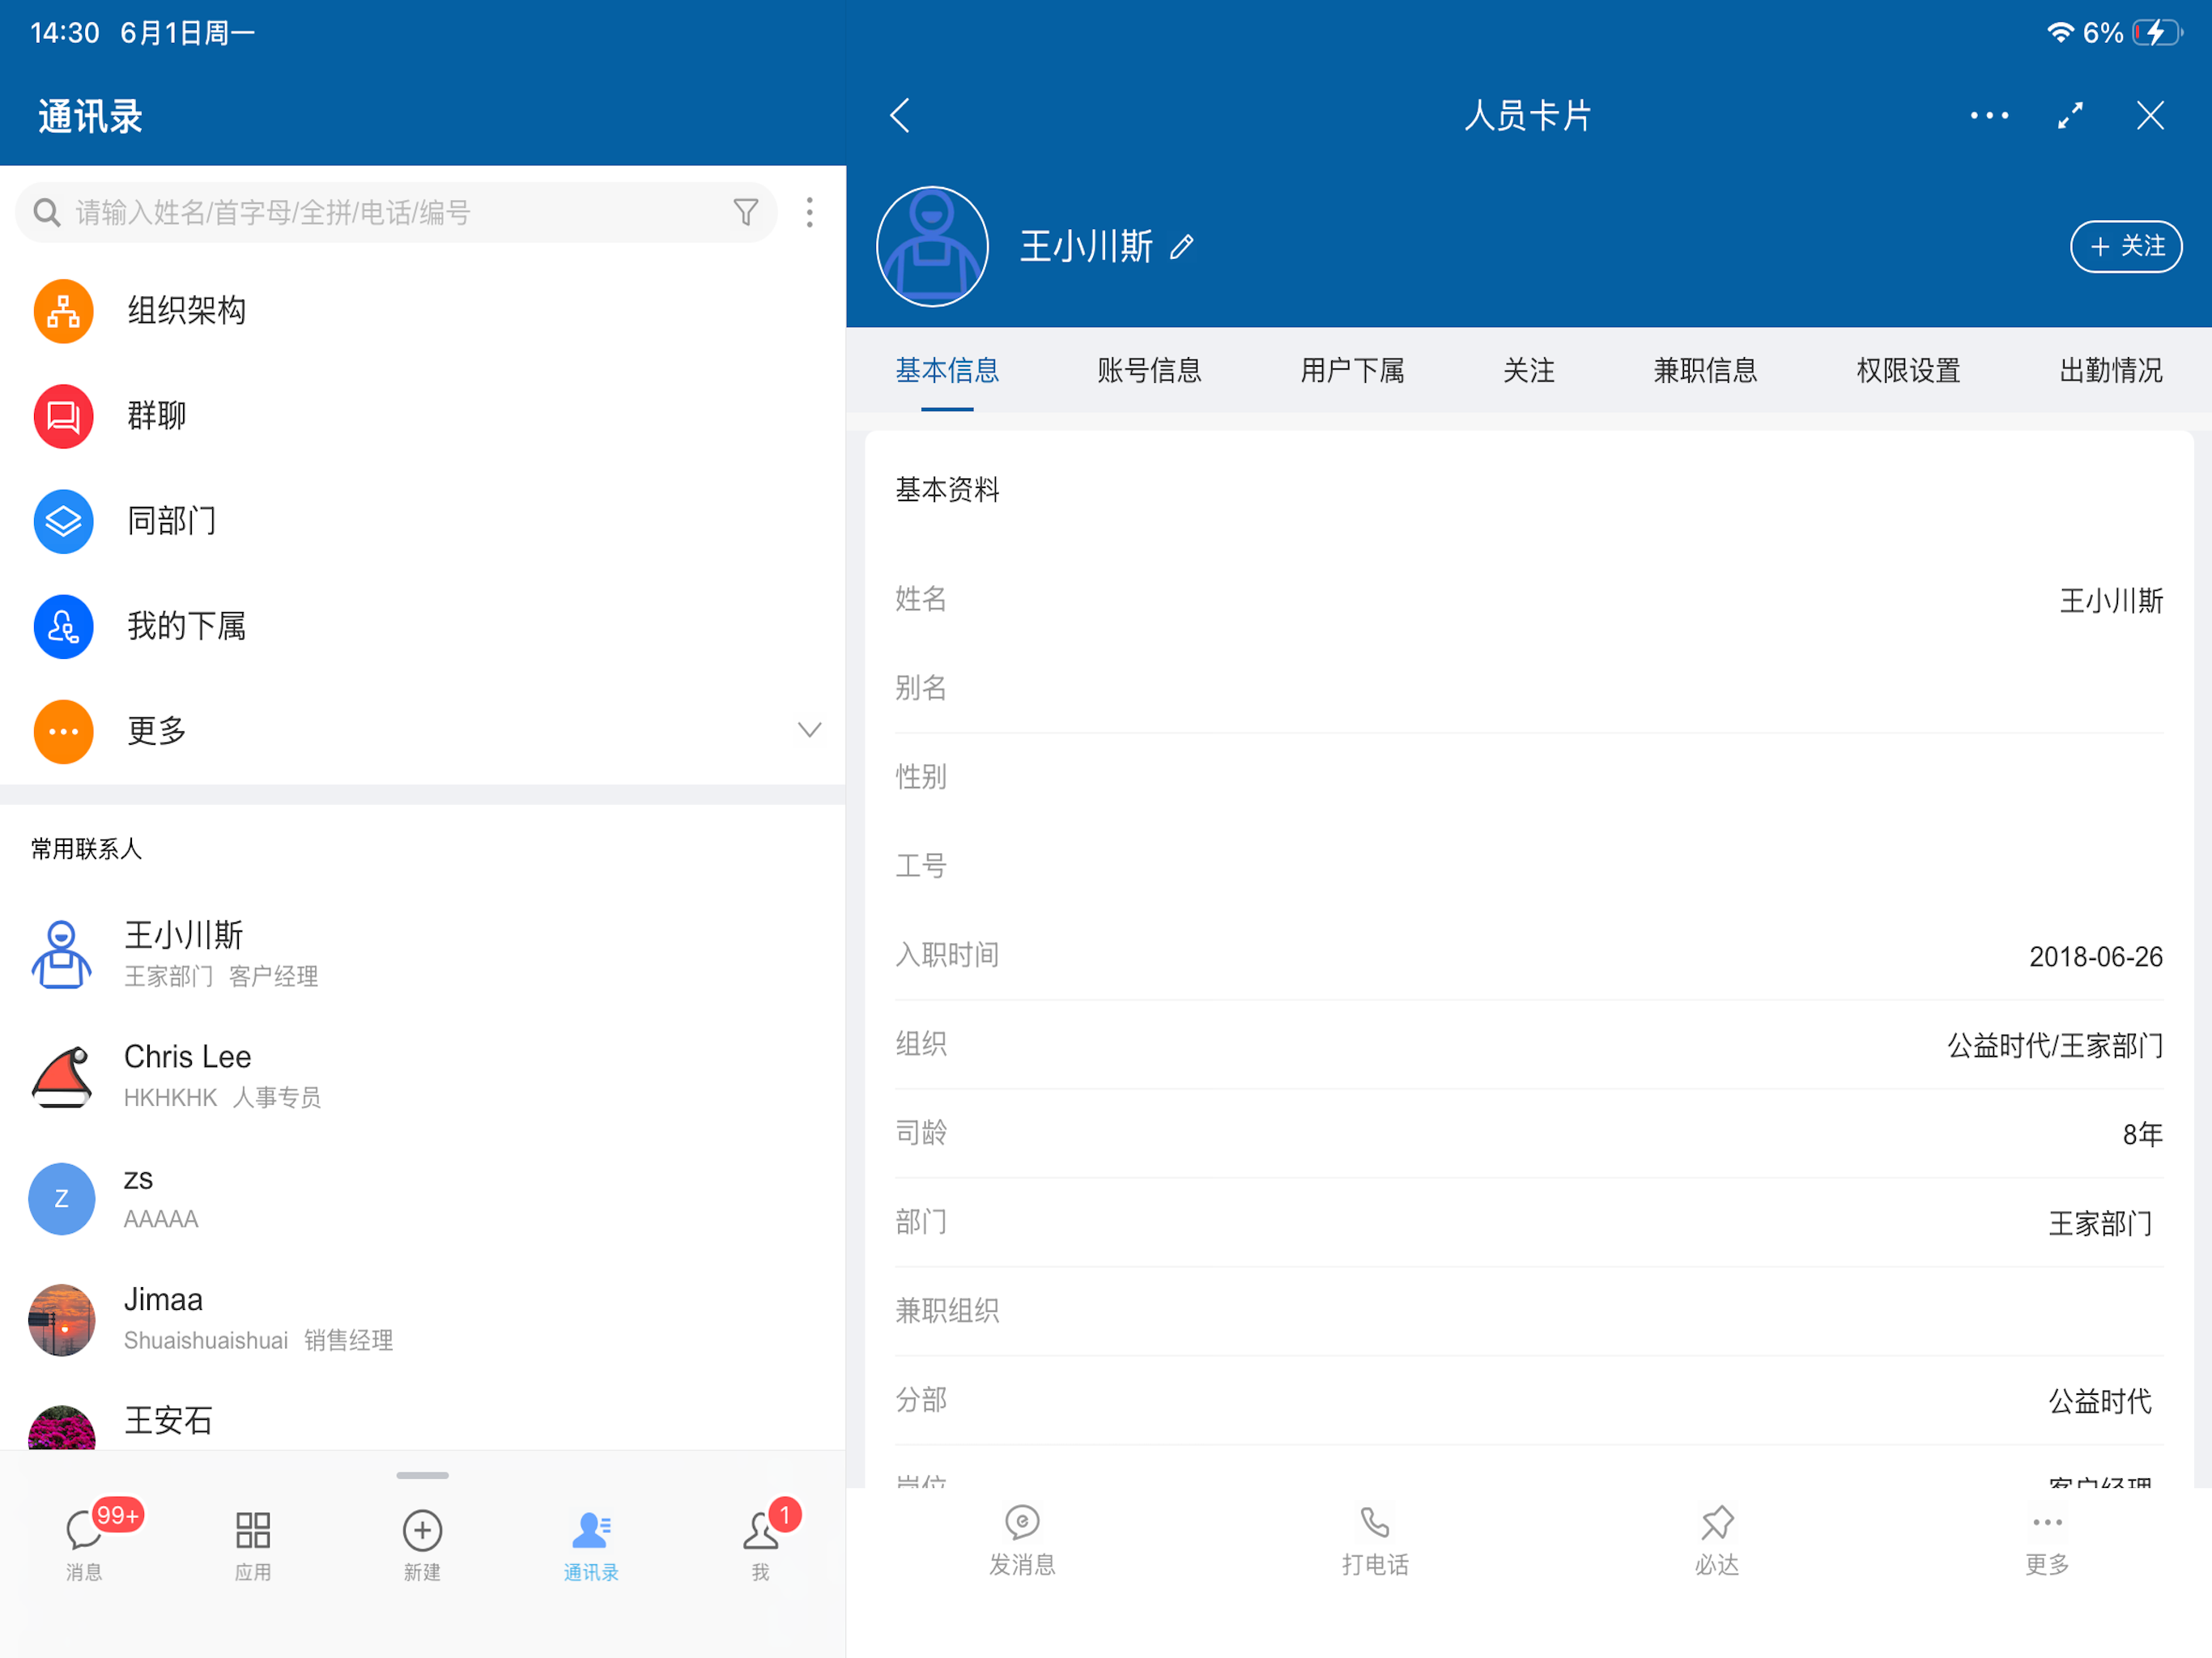Edit name with pencil icon beside 王小川斯
The height and width of the screenshot is (1658, 2212).
point(1182,246)
